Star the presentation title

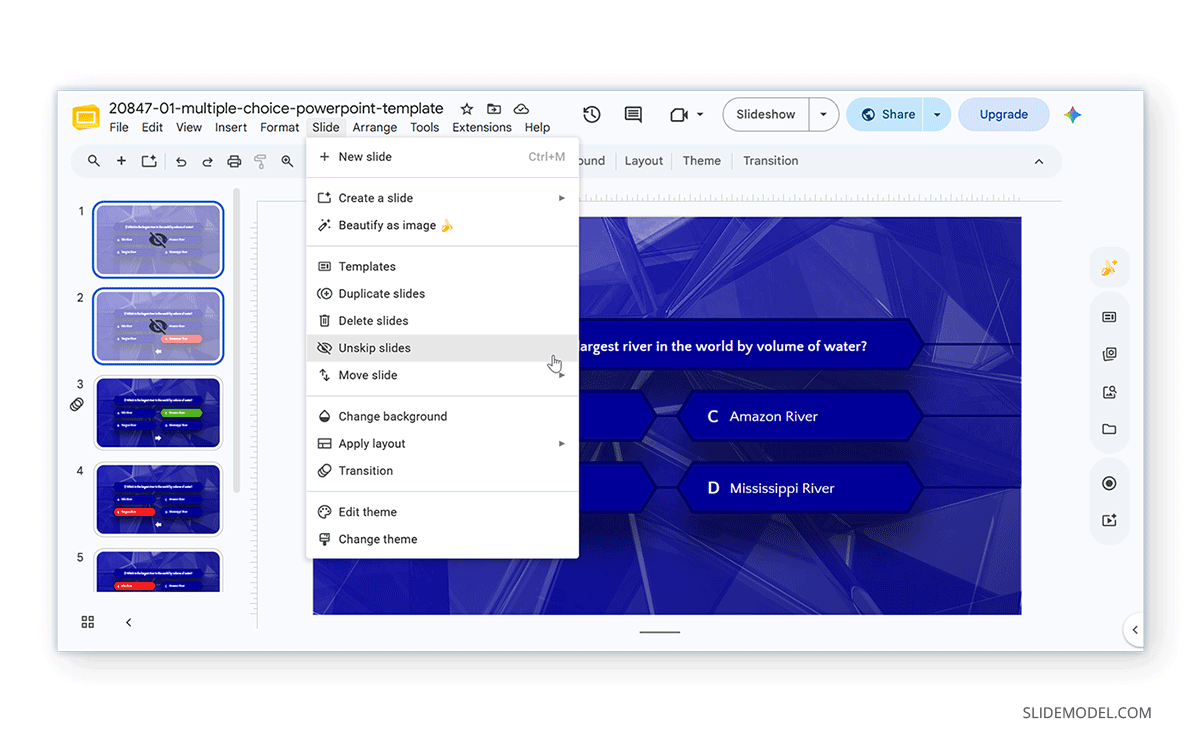pos(466,109)
